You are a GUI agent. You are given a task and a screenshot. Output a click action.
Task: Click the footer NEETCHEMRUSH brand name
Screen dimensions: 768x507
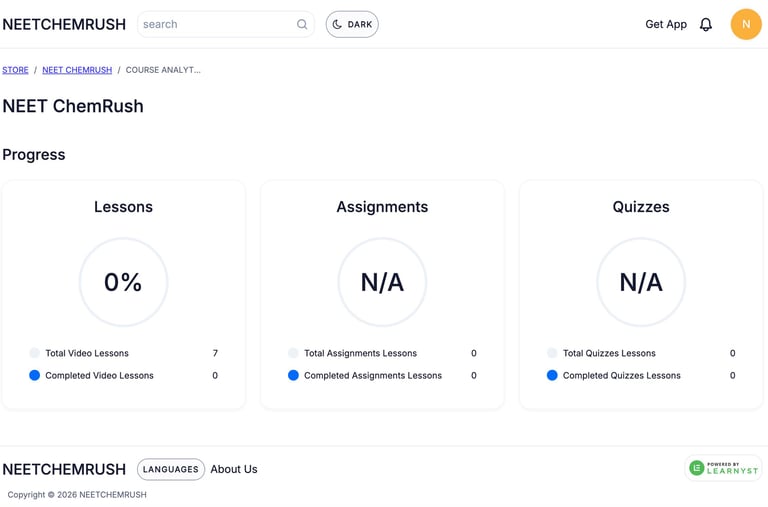(x=64, y=469)
